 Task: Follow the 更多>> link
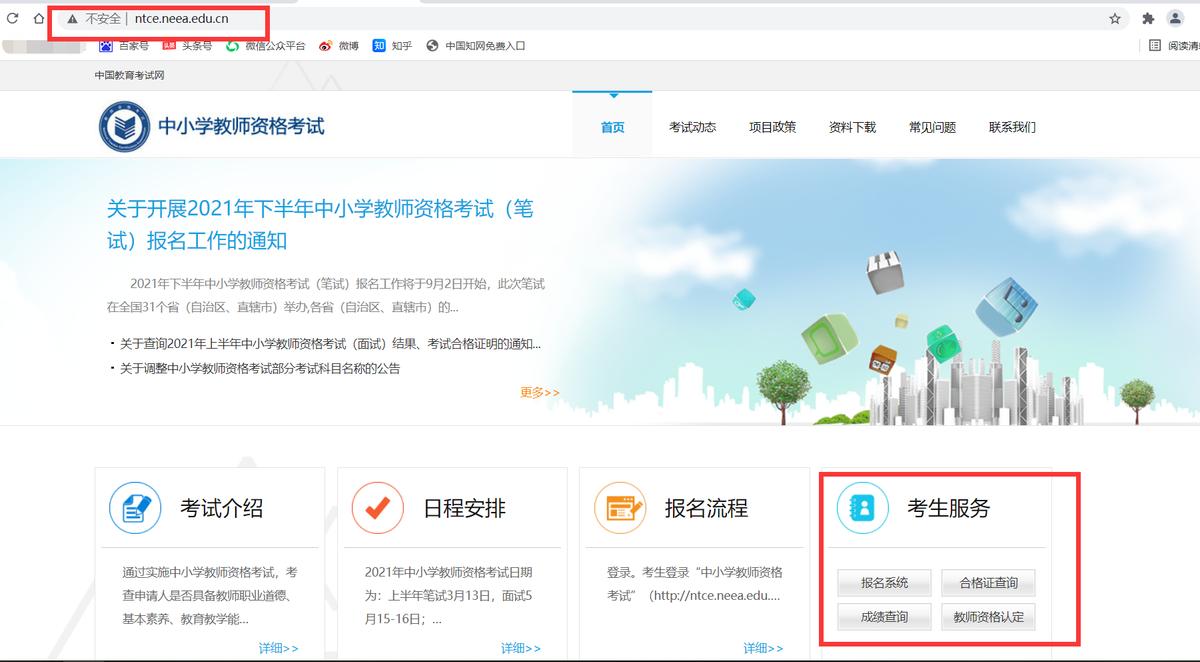coord(538,393)
